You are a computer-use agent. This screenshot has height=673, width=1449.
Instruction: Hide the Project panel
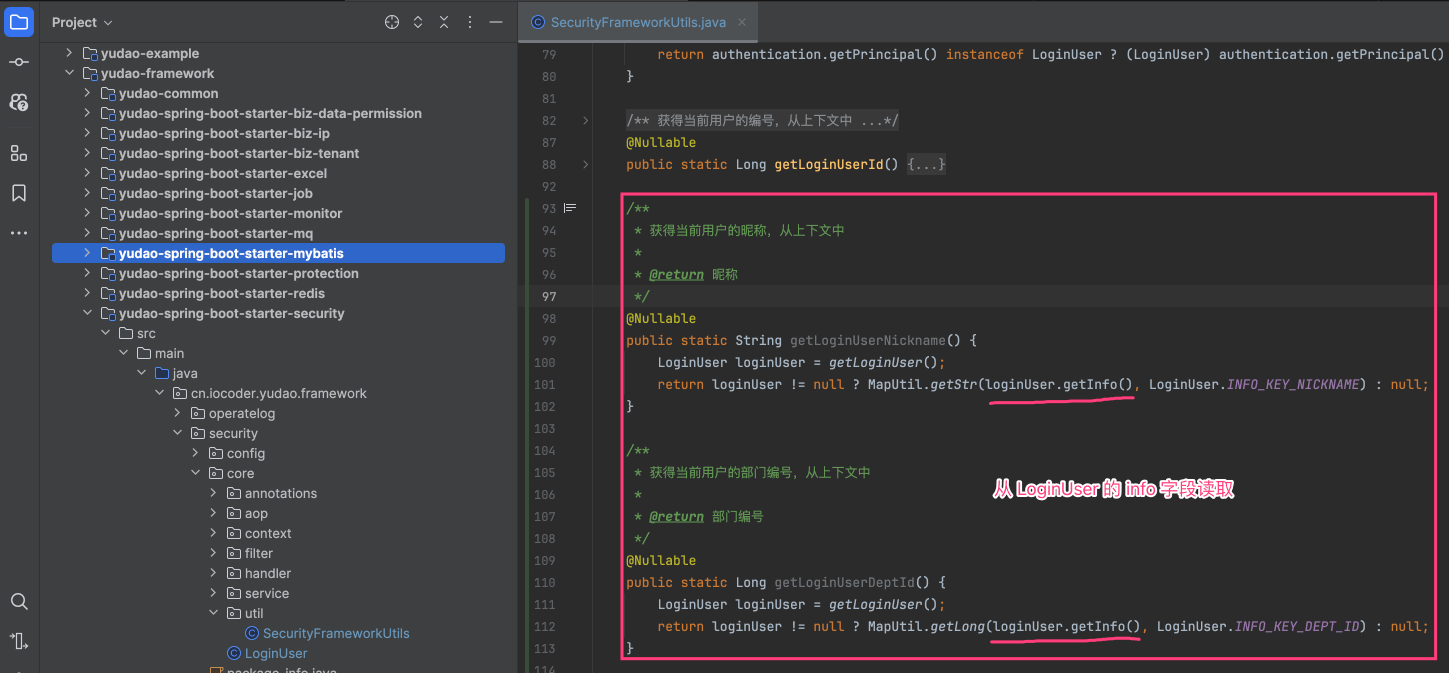[x=496, y=22]
